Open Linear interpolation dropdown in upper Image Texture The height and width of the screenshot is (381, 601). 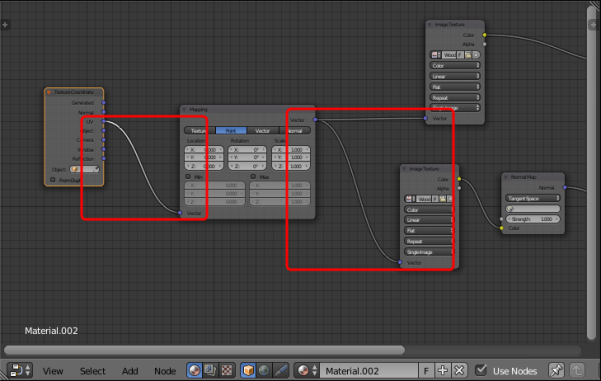pyautogui.click(x=455, y=76)
